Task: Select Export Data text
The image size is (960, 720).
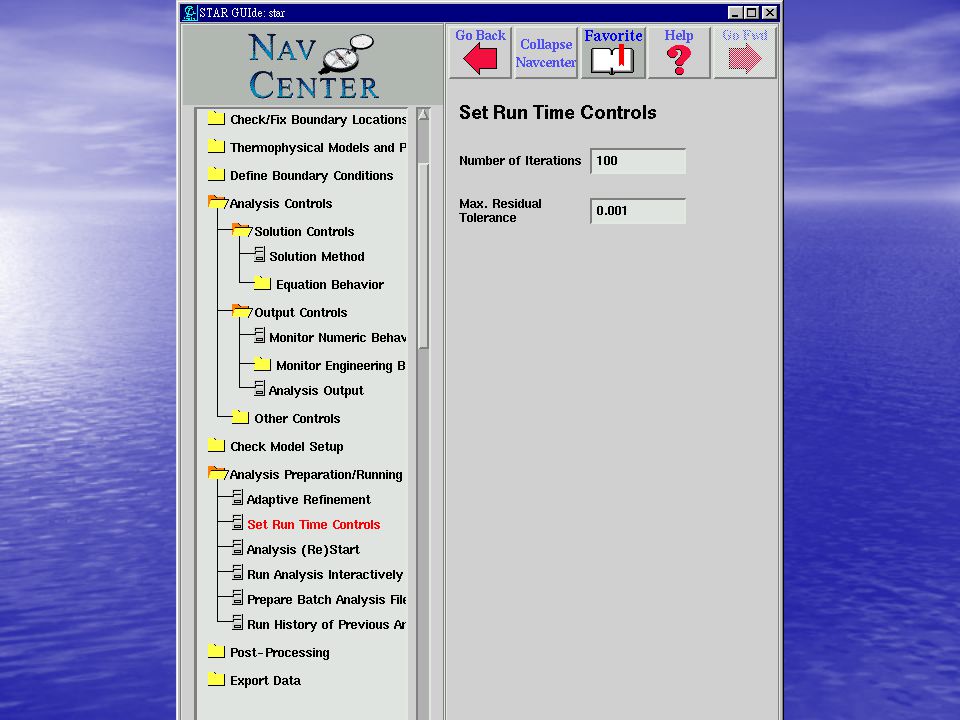Action: click(265, 681)
